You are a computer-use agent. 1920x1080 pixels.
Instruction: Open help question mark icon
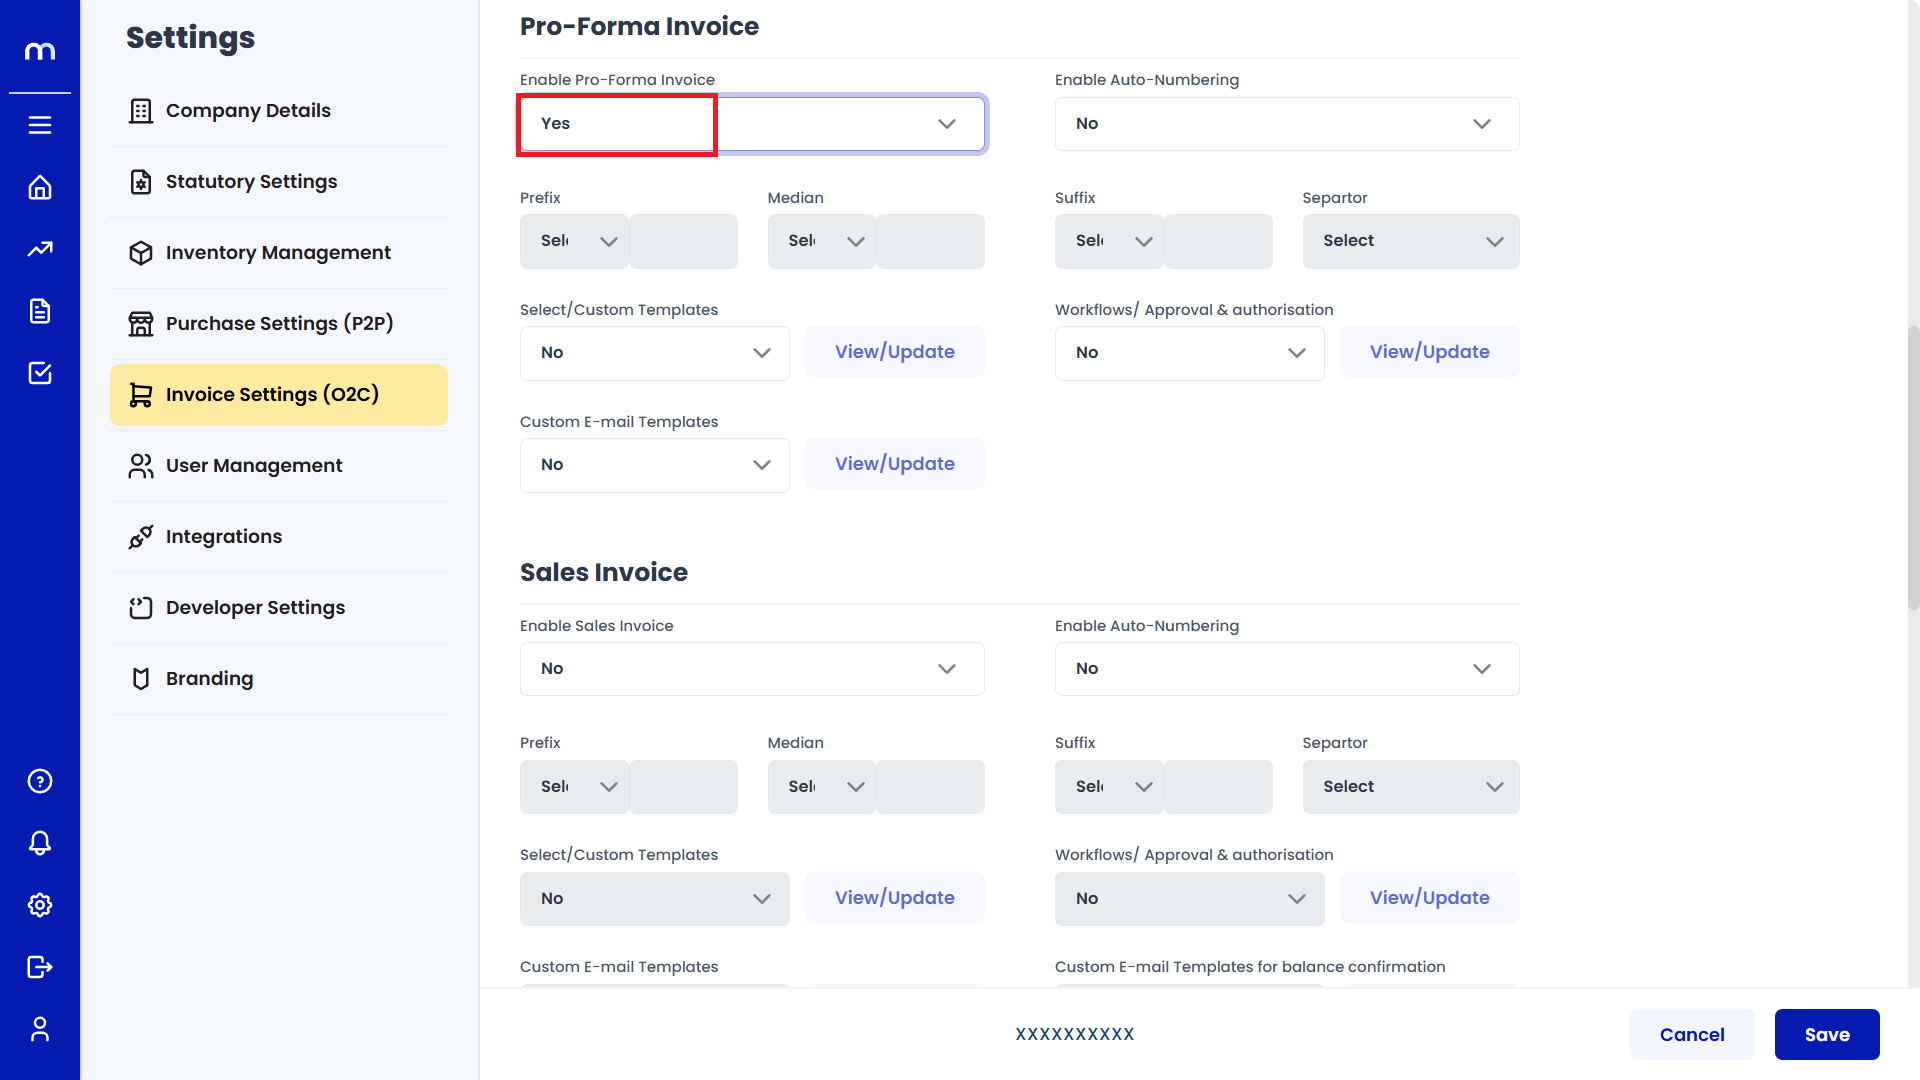pyautogui.click(x=40, y=781)
